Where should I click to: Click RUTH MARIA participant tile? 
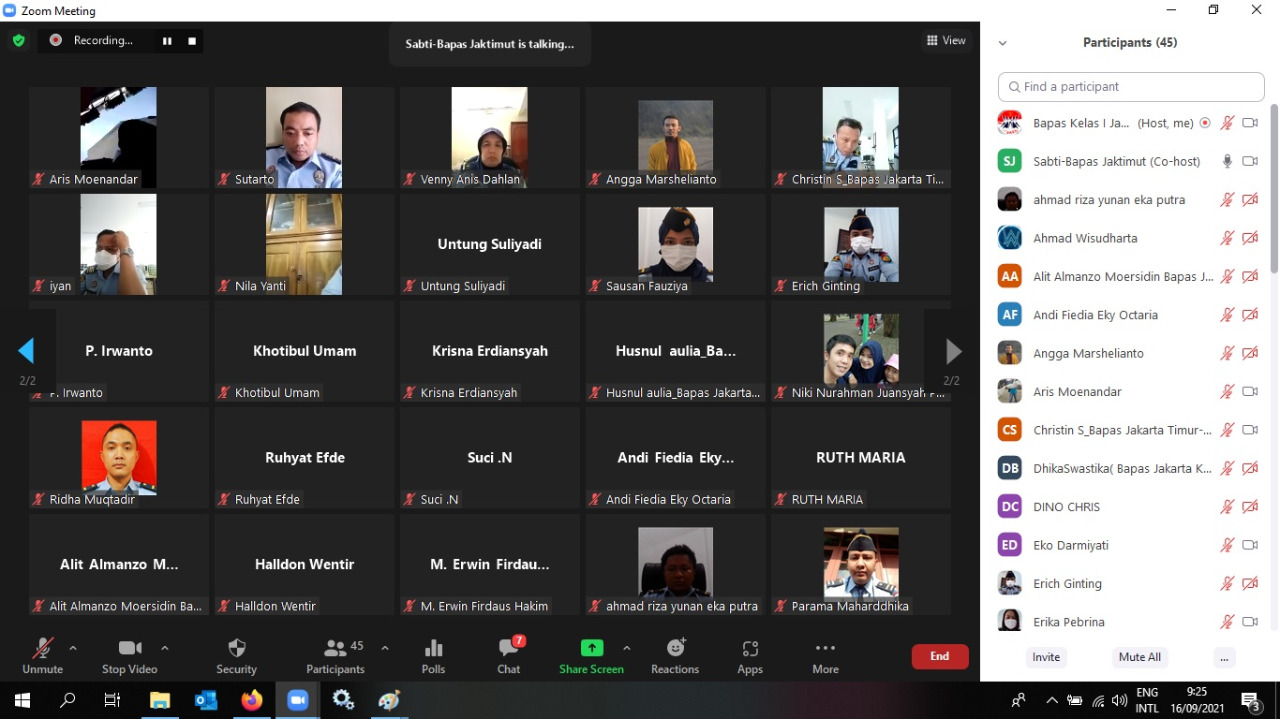click(x=860, y=457)
